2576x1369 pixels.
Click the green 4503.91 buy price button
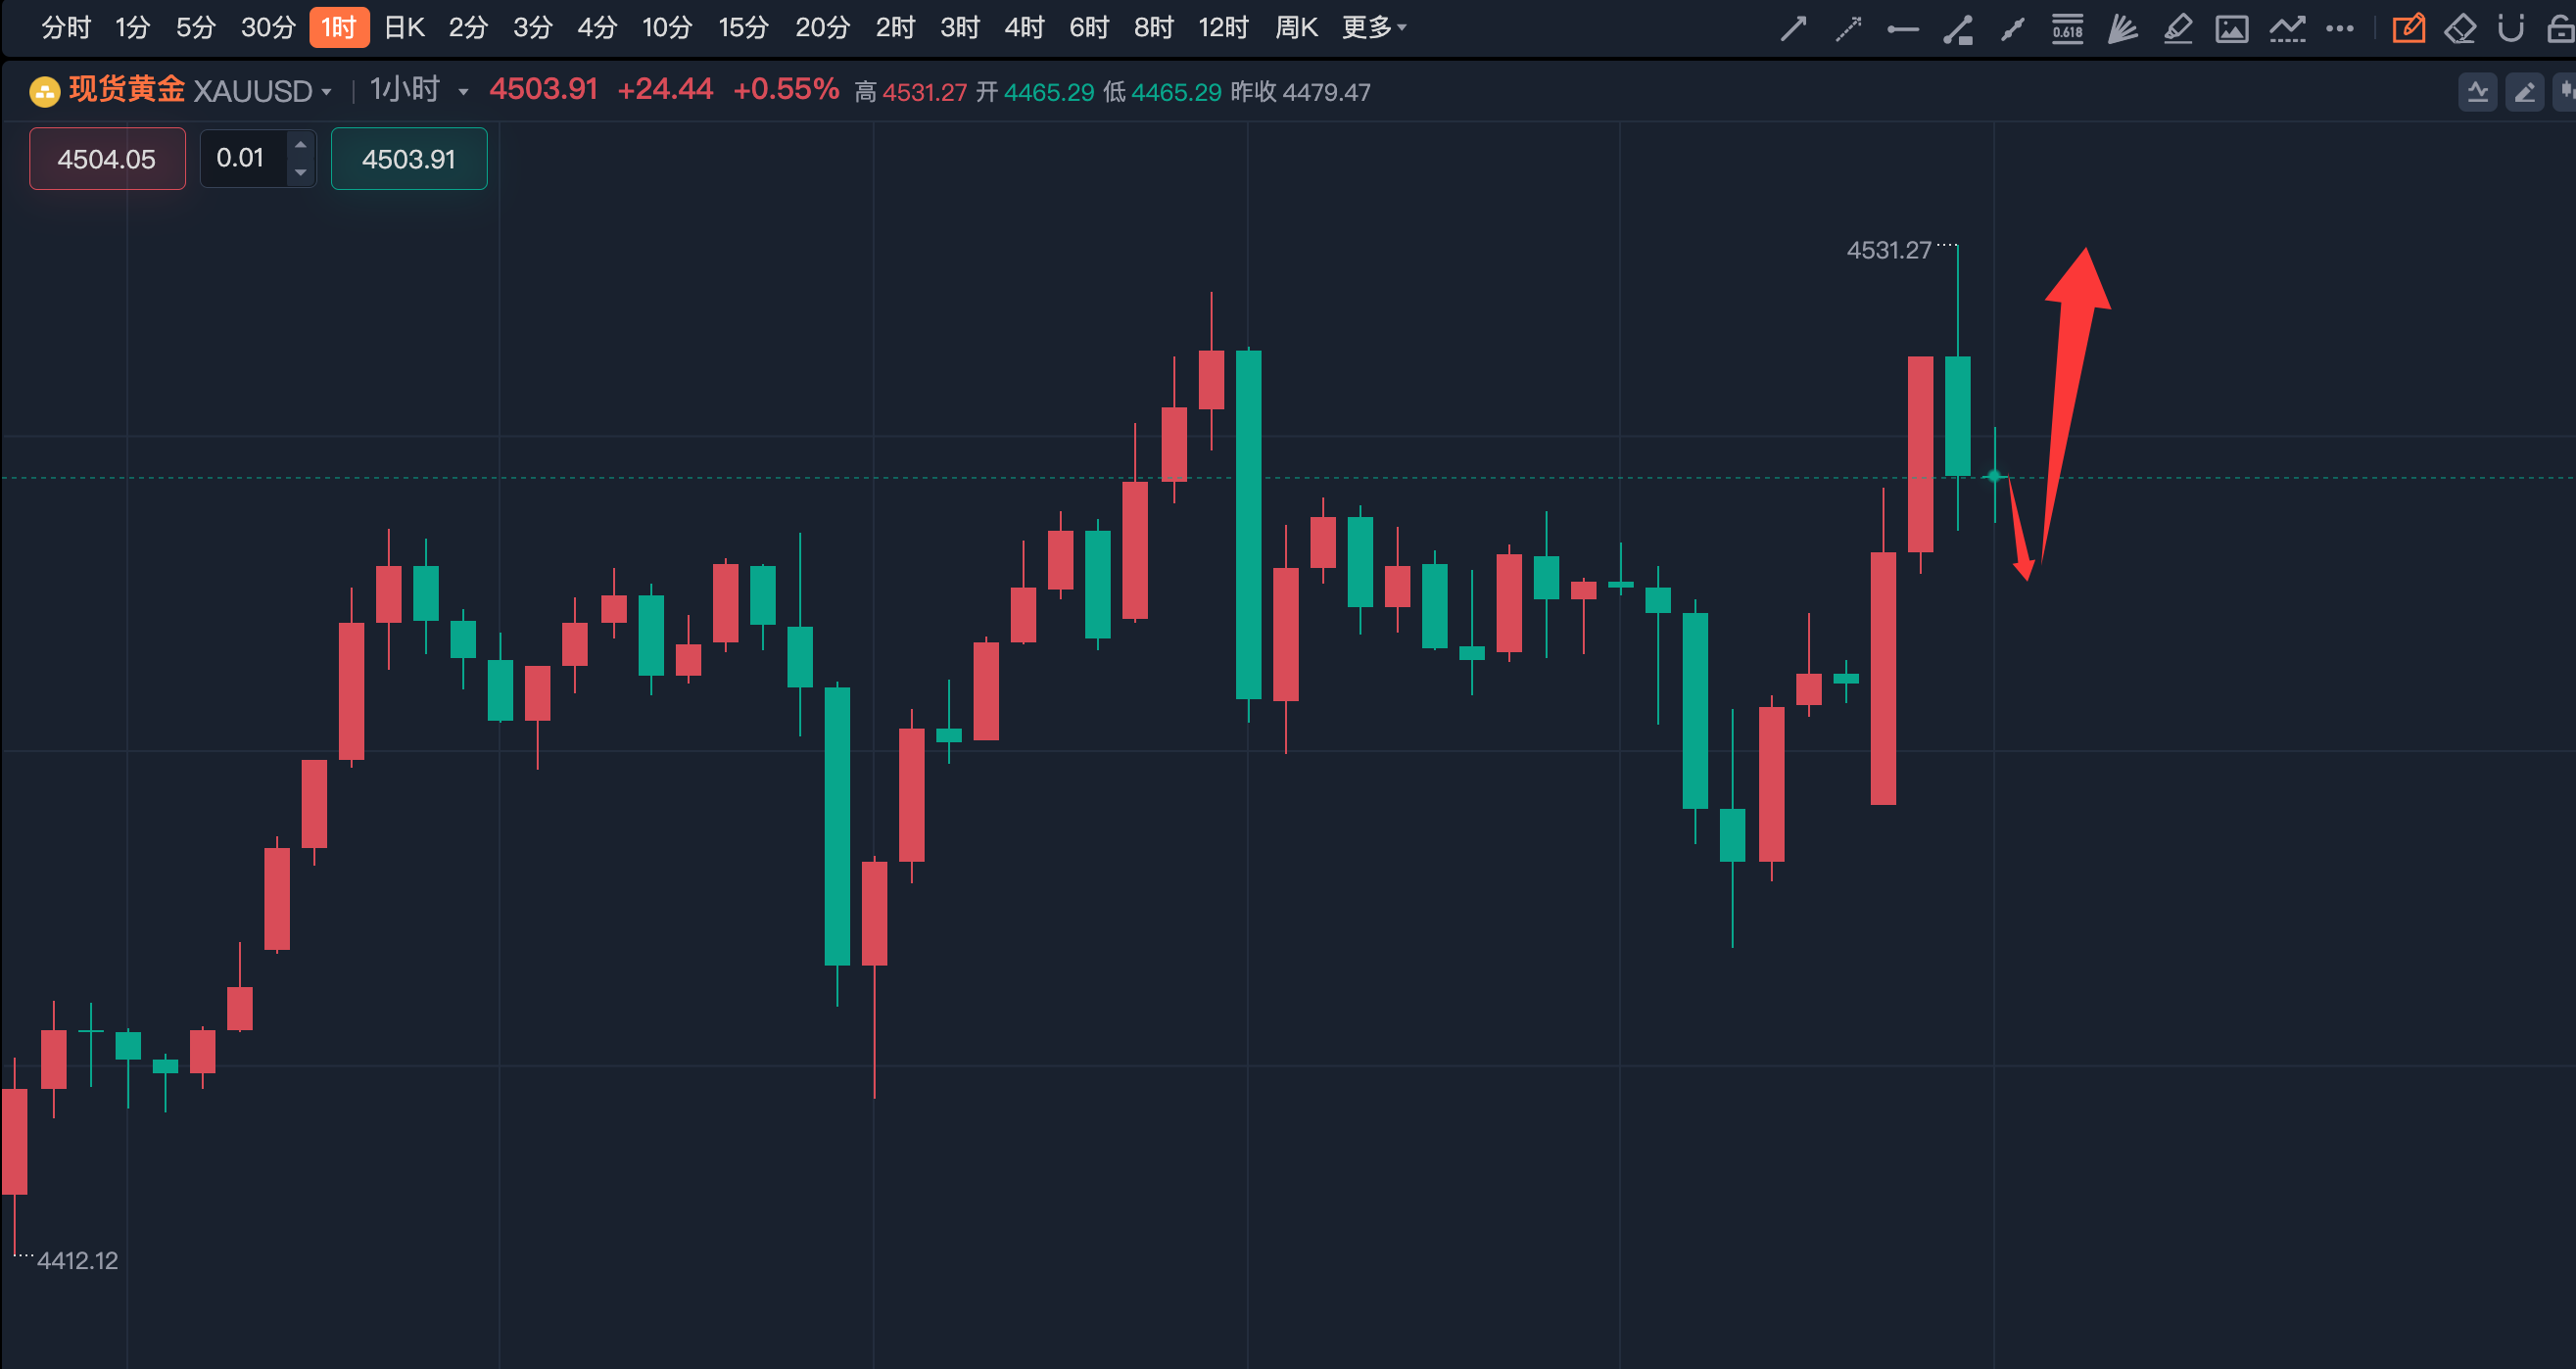[x=408, y=159]
